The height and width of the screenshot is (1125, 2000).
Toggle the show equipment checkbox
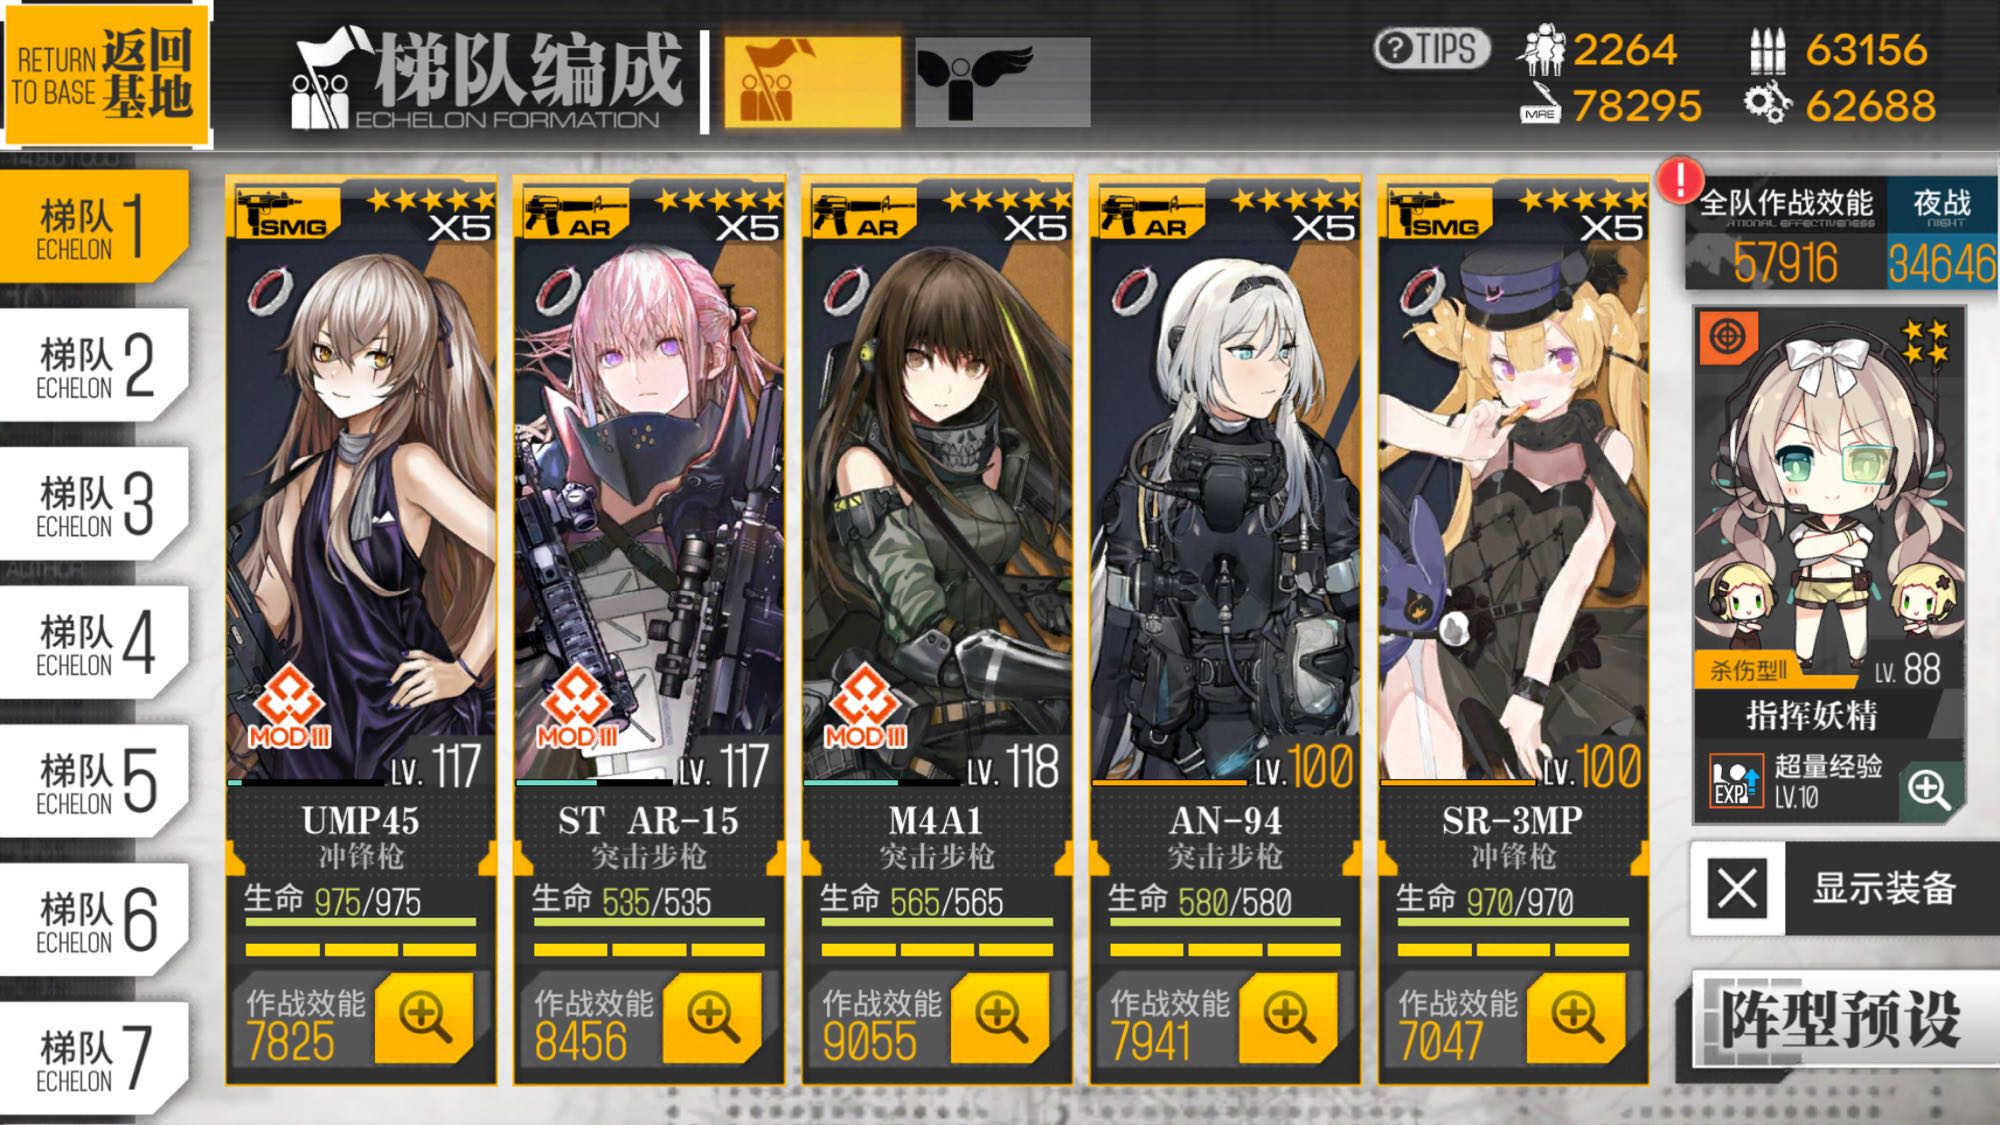click(x=1737, y=887)
